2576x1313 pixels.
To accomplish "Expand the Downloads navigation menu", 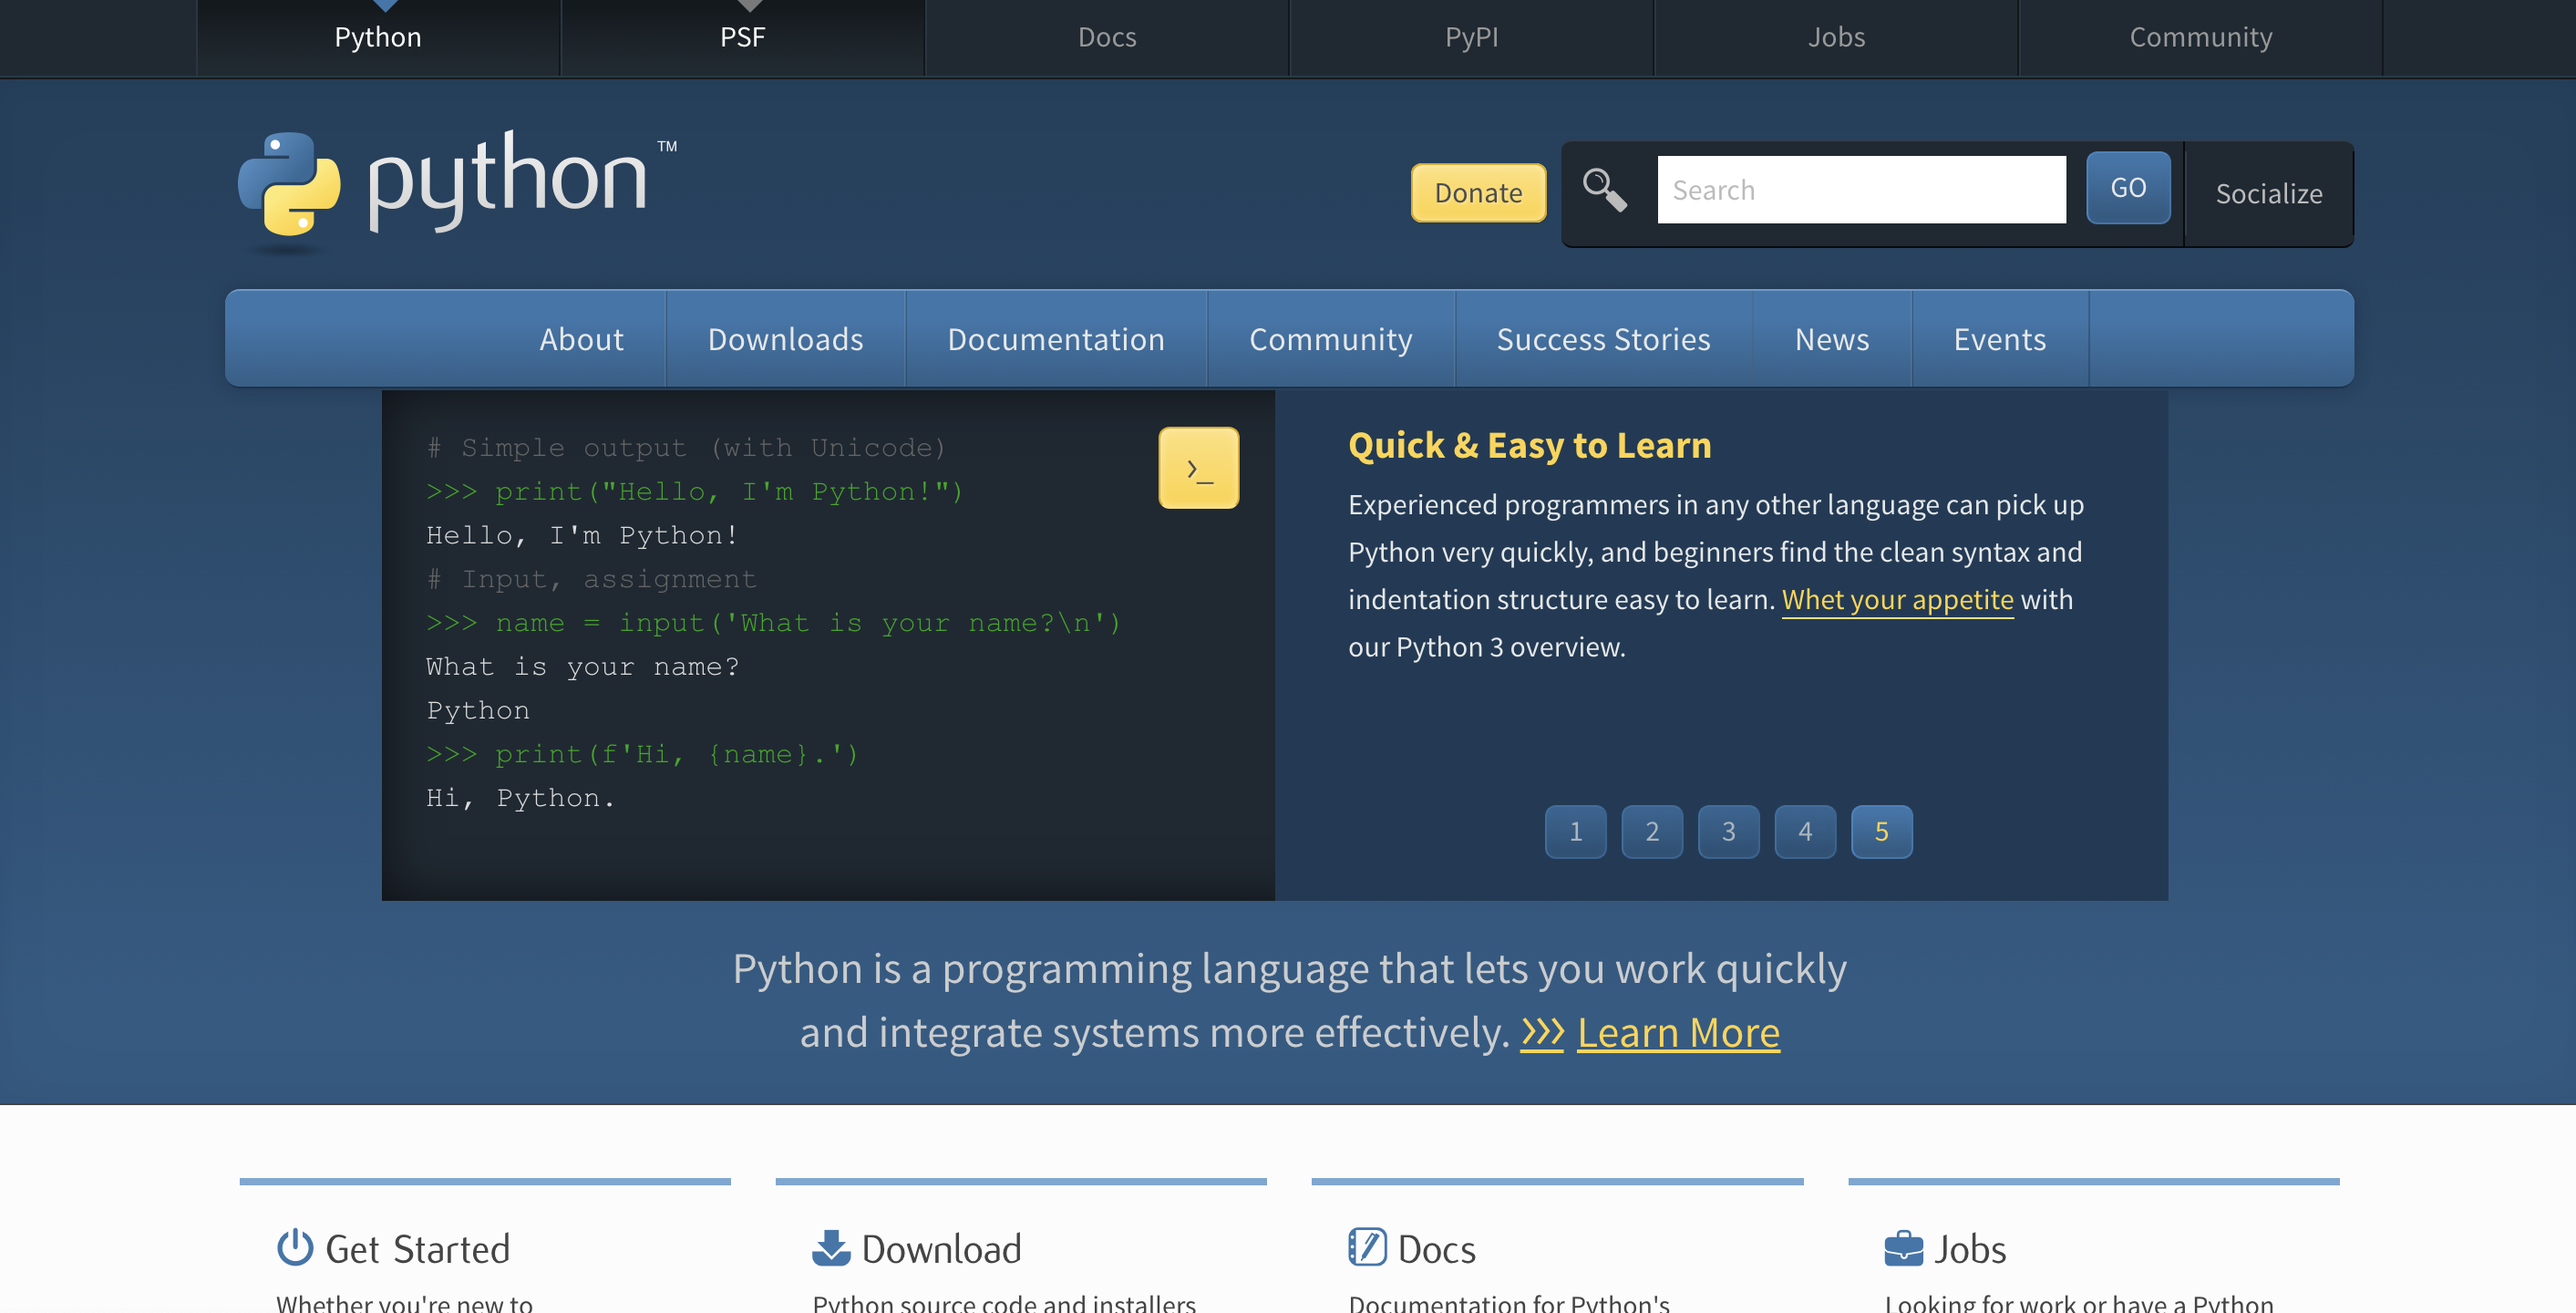I will [785, 339].
